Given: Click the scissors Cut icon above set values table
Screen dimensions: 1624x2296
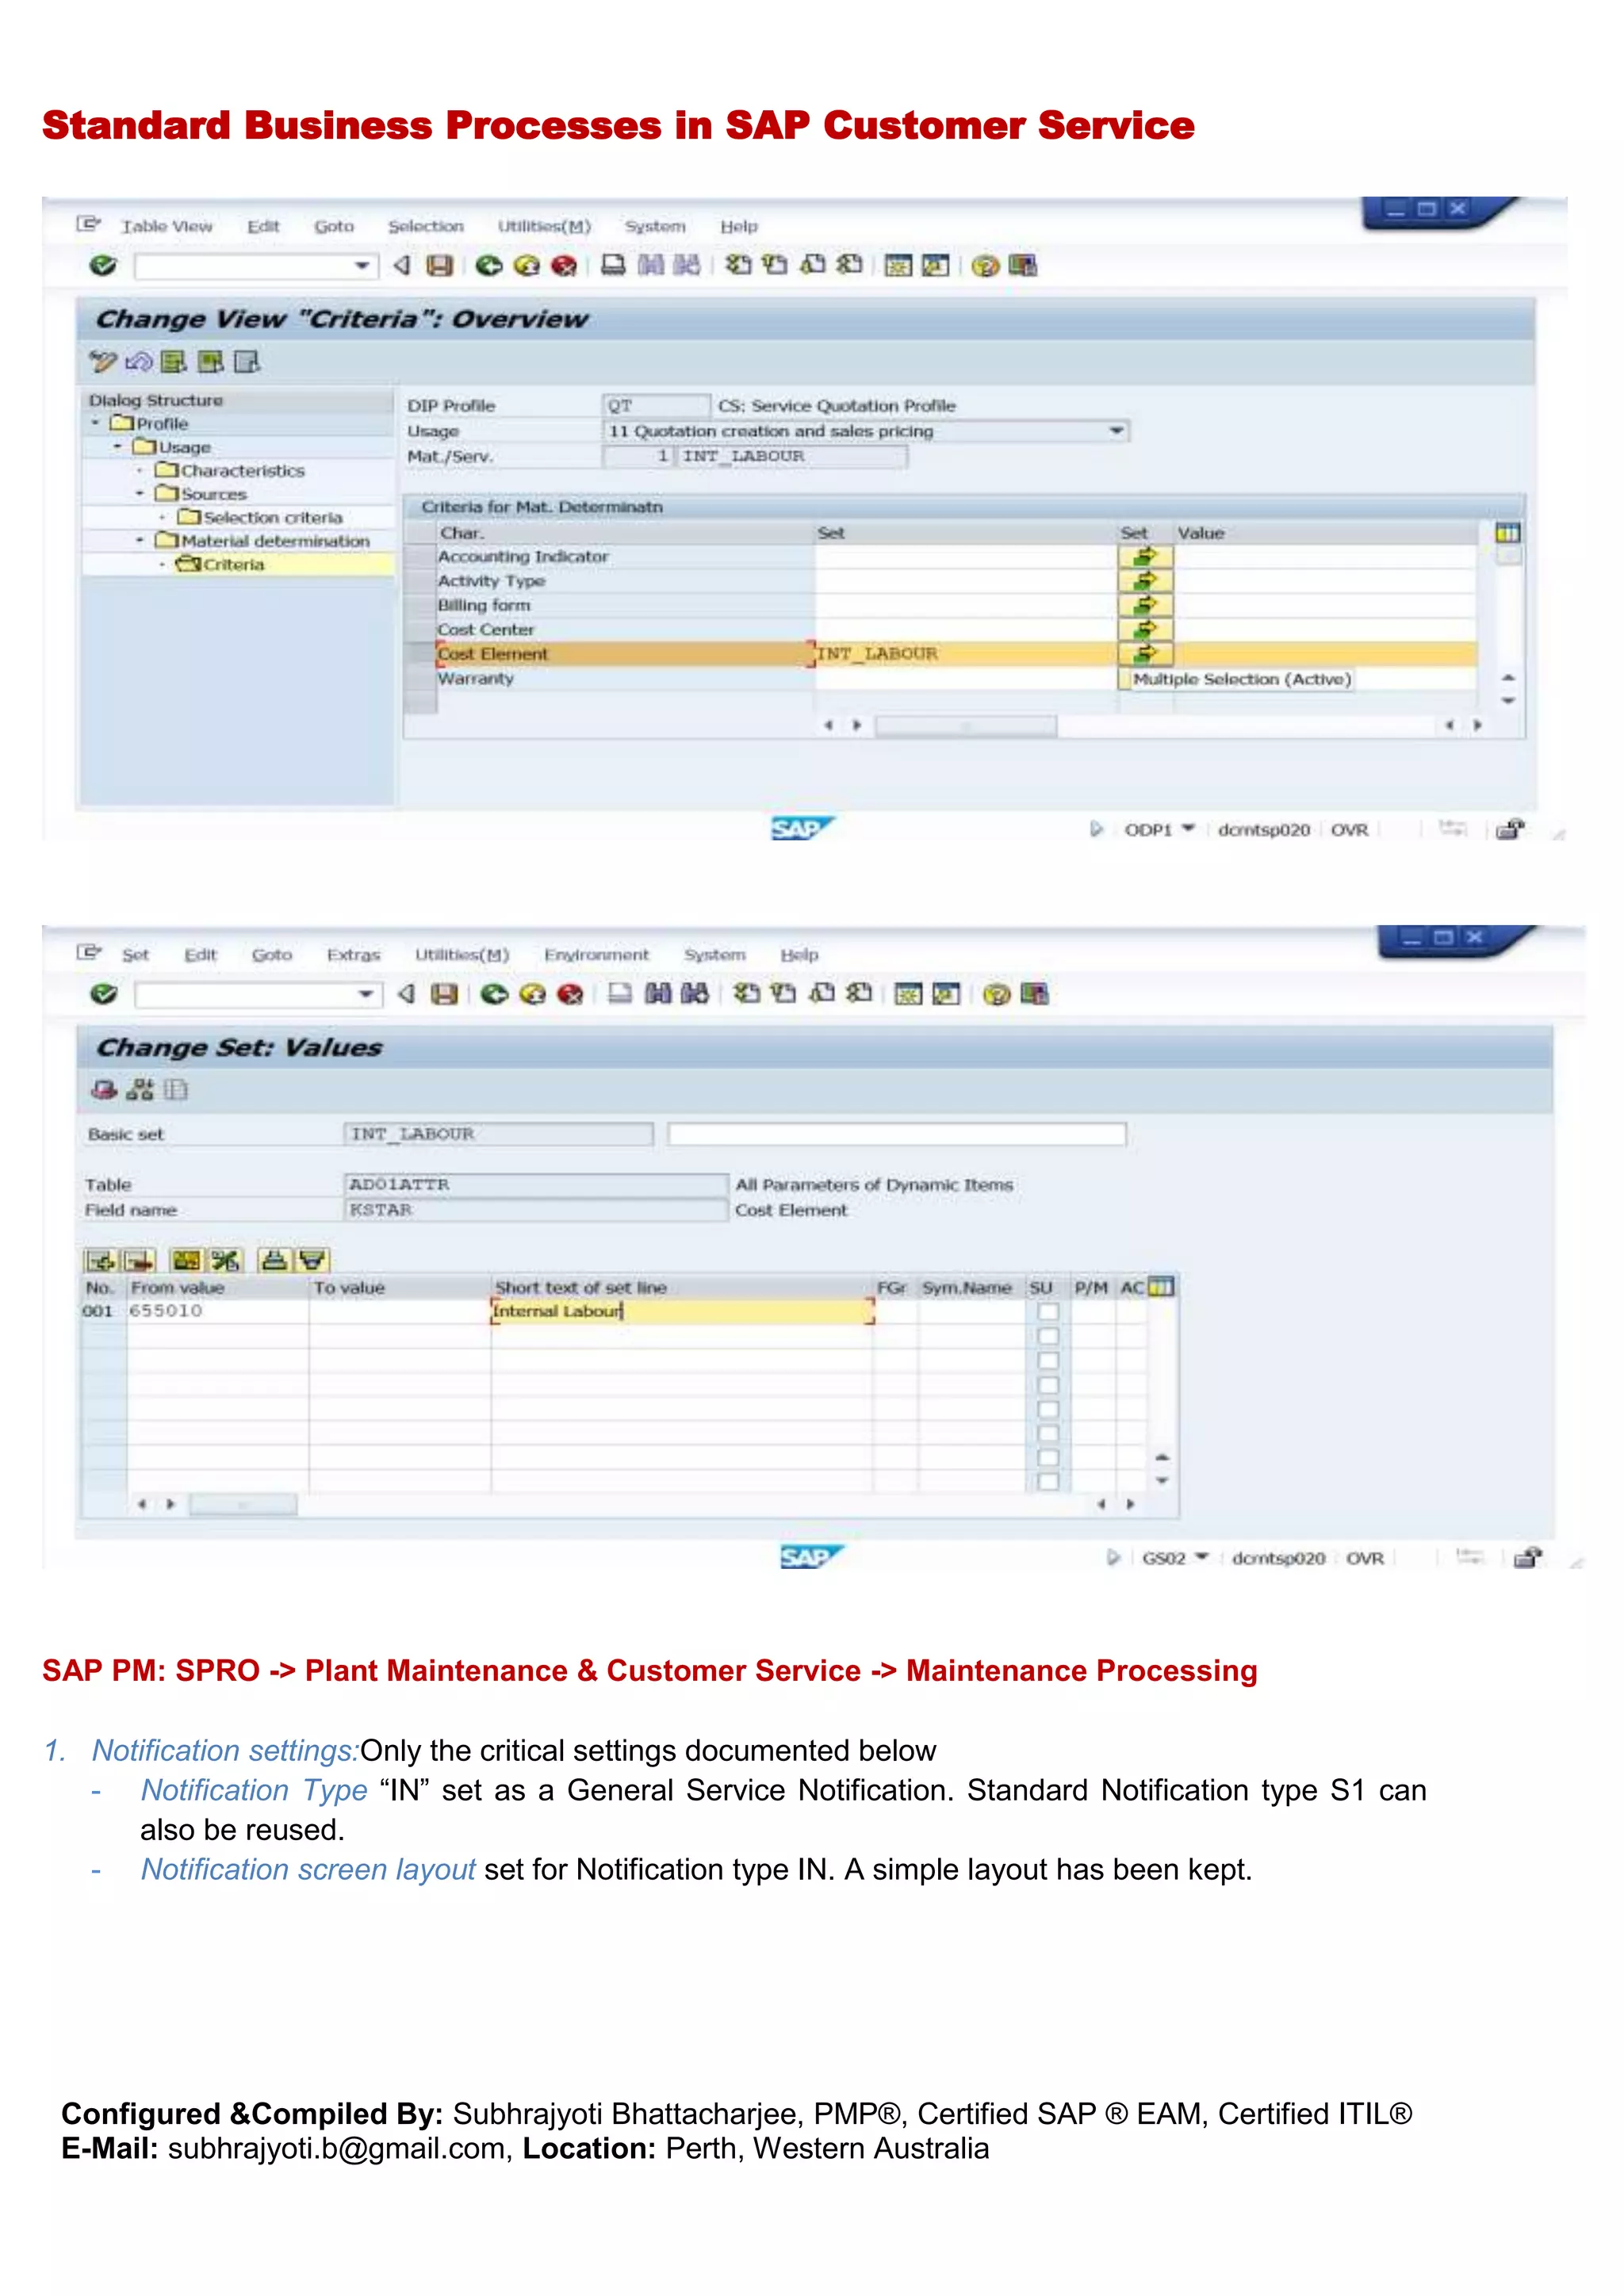Looking at the screenshot, I should tap(226, 1261).
